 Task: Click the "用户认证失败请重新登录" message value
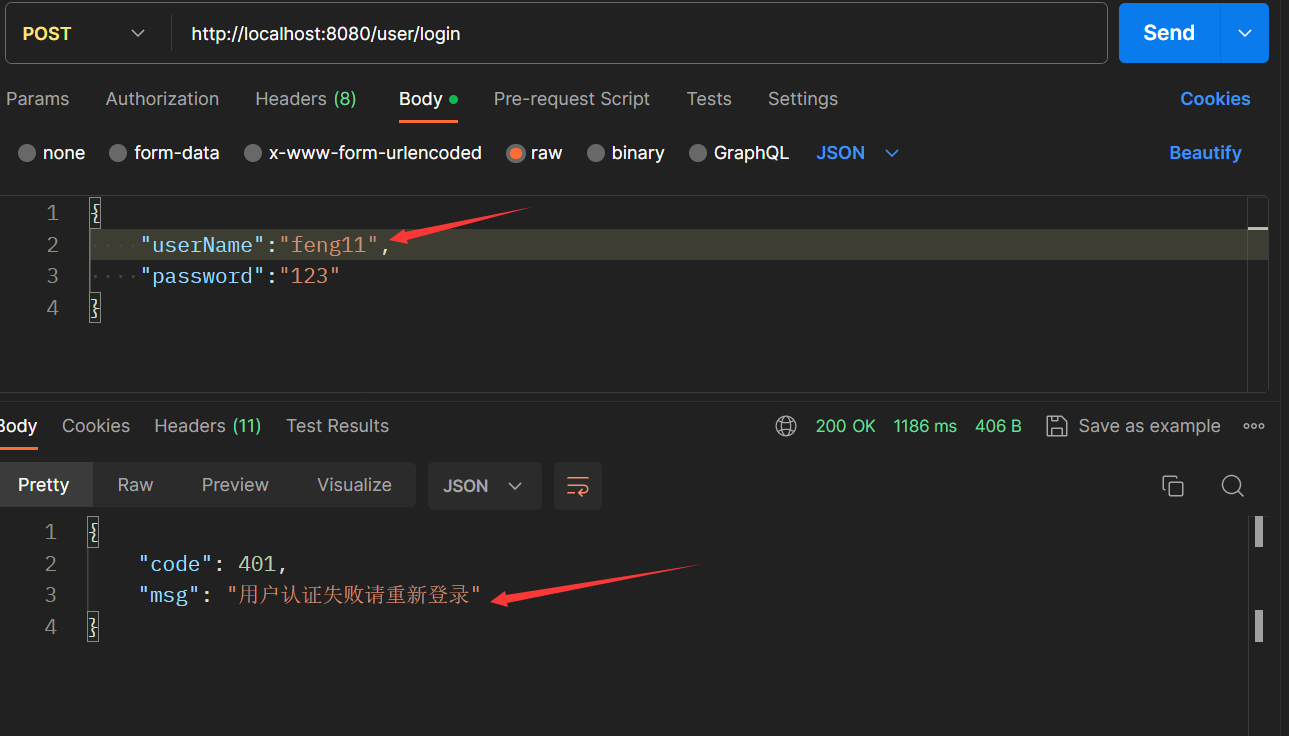click(x=354, y=595)
